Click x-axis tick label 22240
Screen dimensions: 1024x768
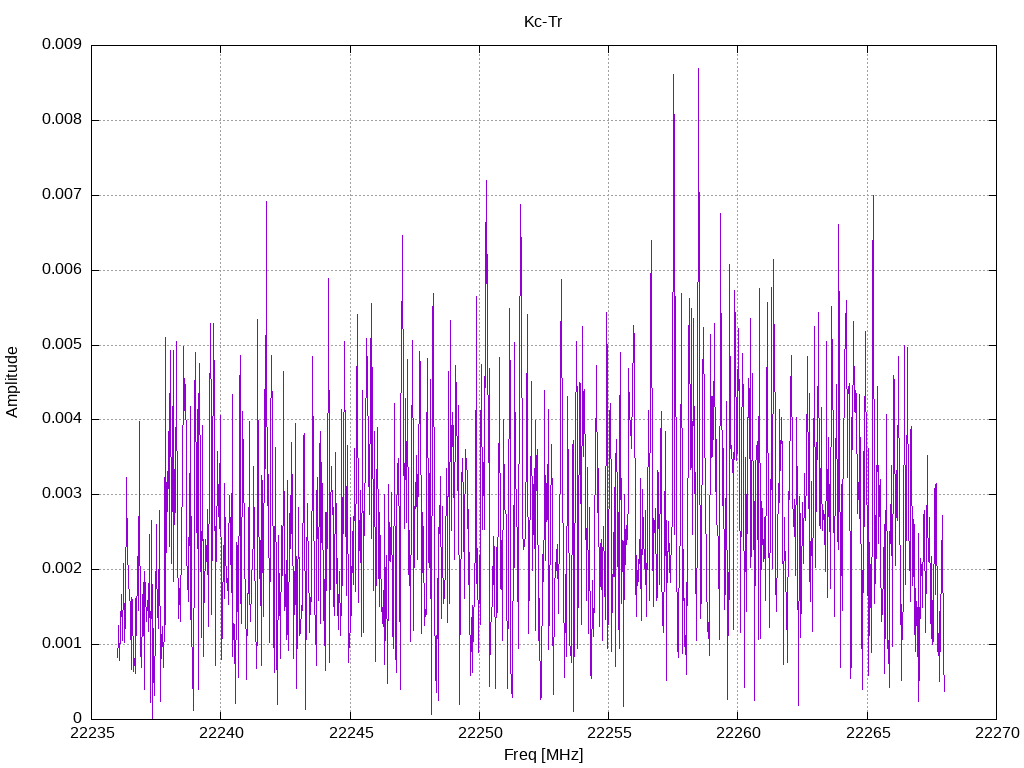(x=221, y=733)
